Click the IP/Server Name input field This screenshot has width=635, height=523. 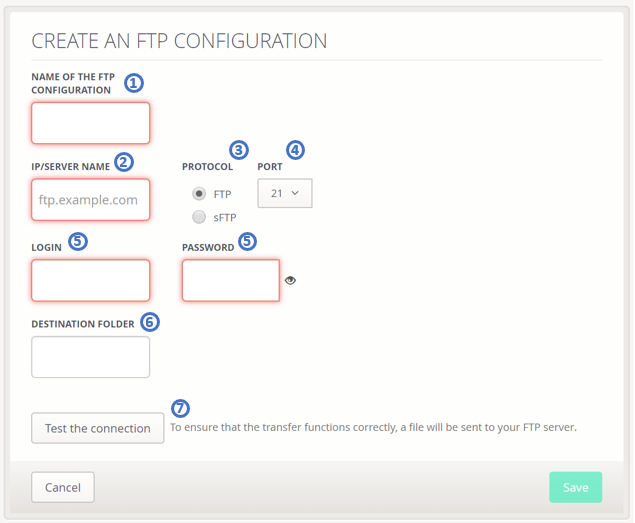tap(91, 200)
